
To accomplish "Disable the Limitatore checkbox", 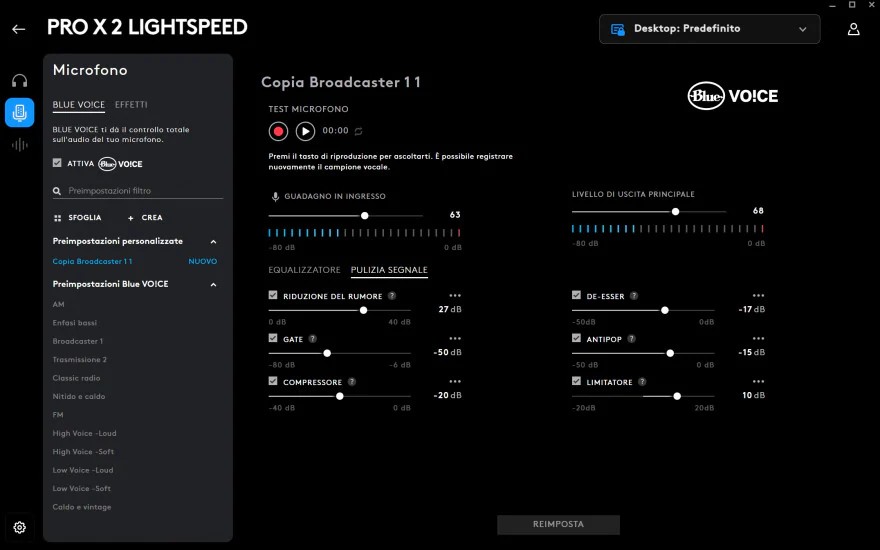I will tap(576, 381).
